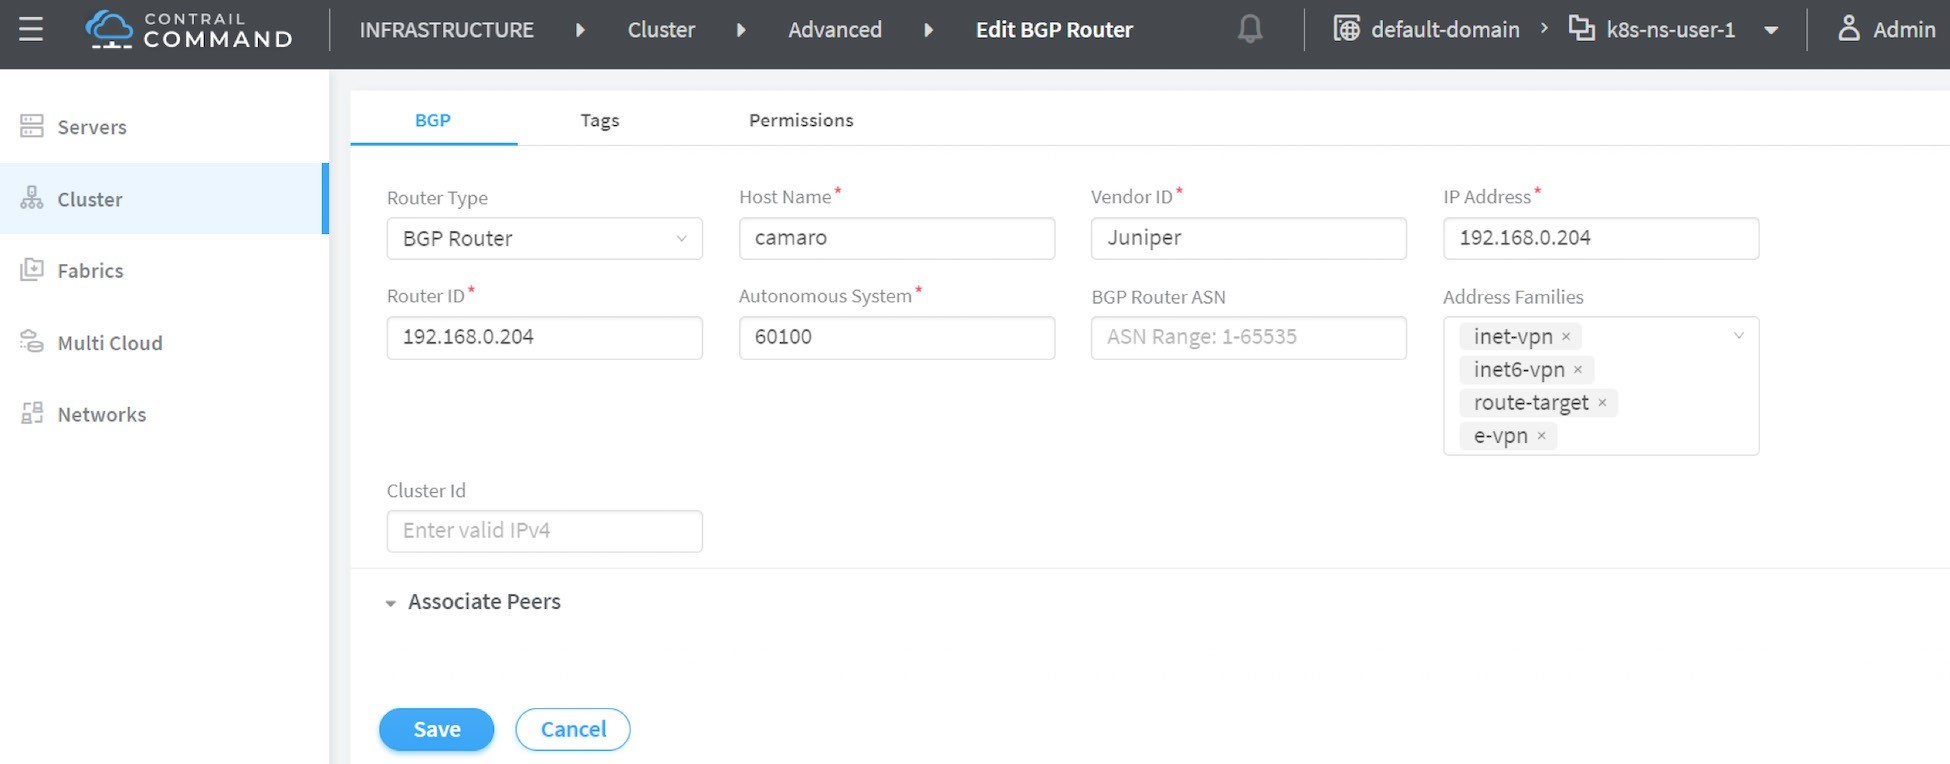Click the Servers sidebar icon
Screen dimensions: 1950x764
pyautogui.click(x=32, y=126)
